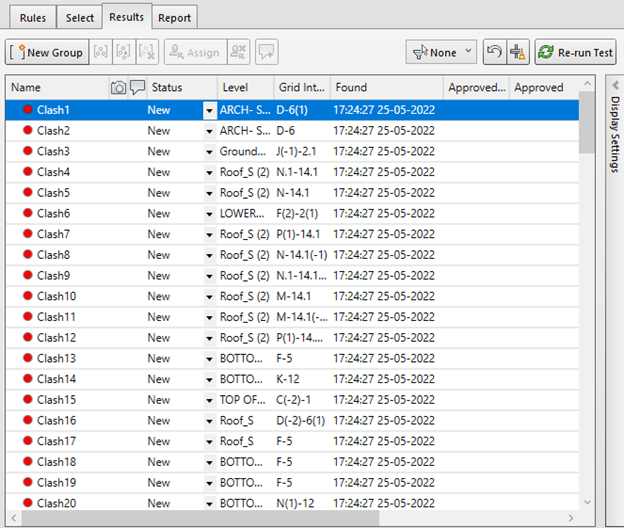The width and height of the screenshot is (624, 528).
Task: Click the Add Comment speech bubble icon
Action: [266, 52]
